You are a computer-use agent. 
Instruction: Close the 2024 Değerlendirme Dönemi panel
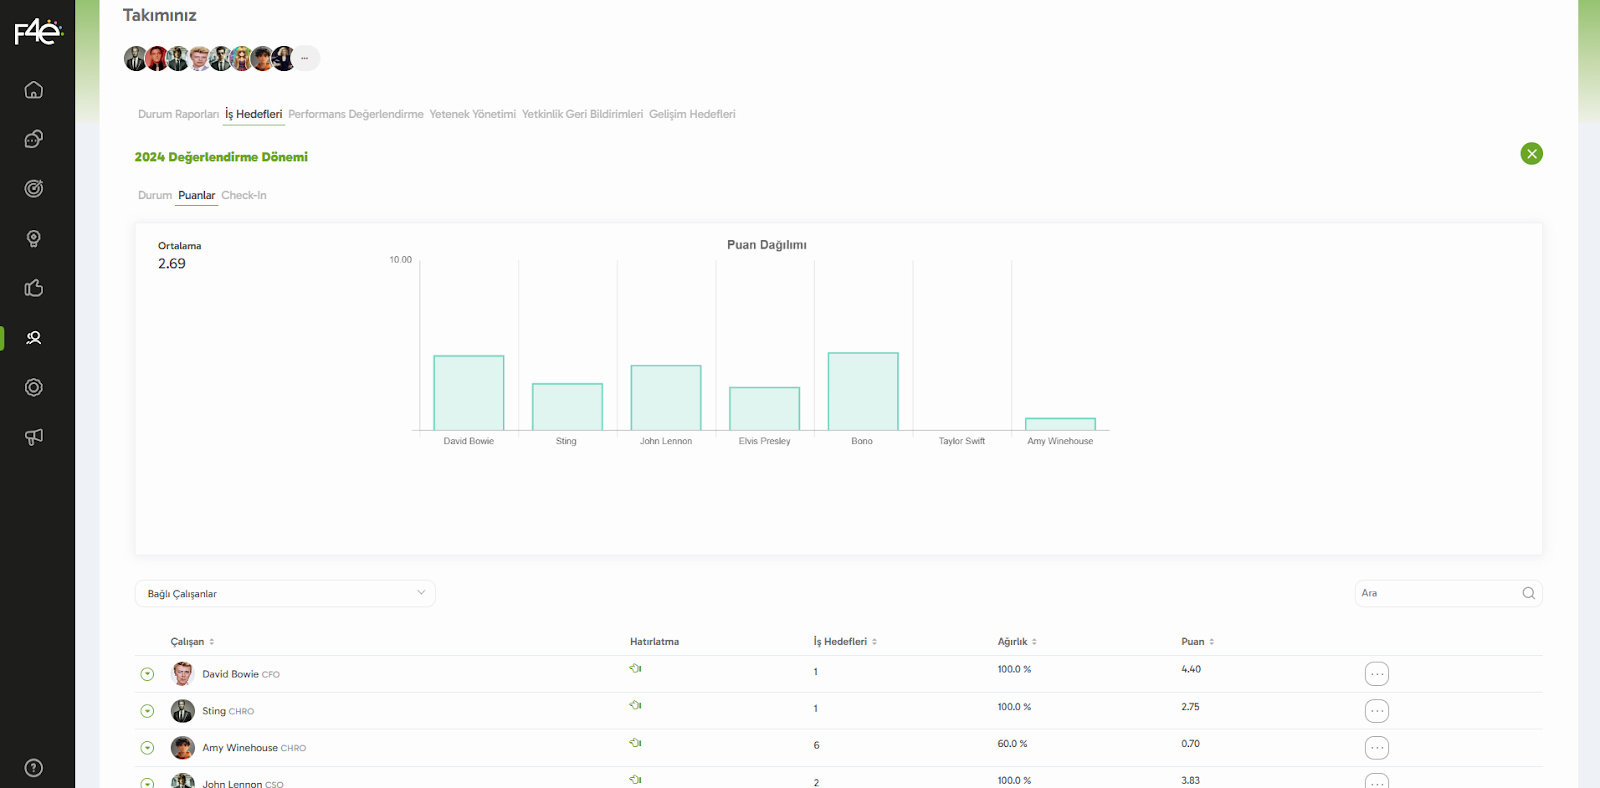click(x=1531, y=154)
